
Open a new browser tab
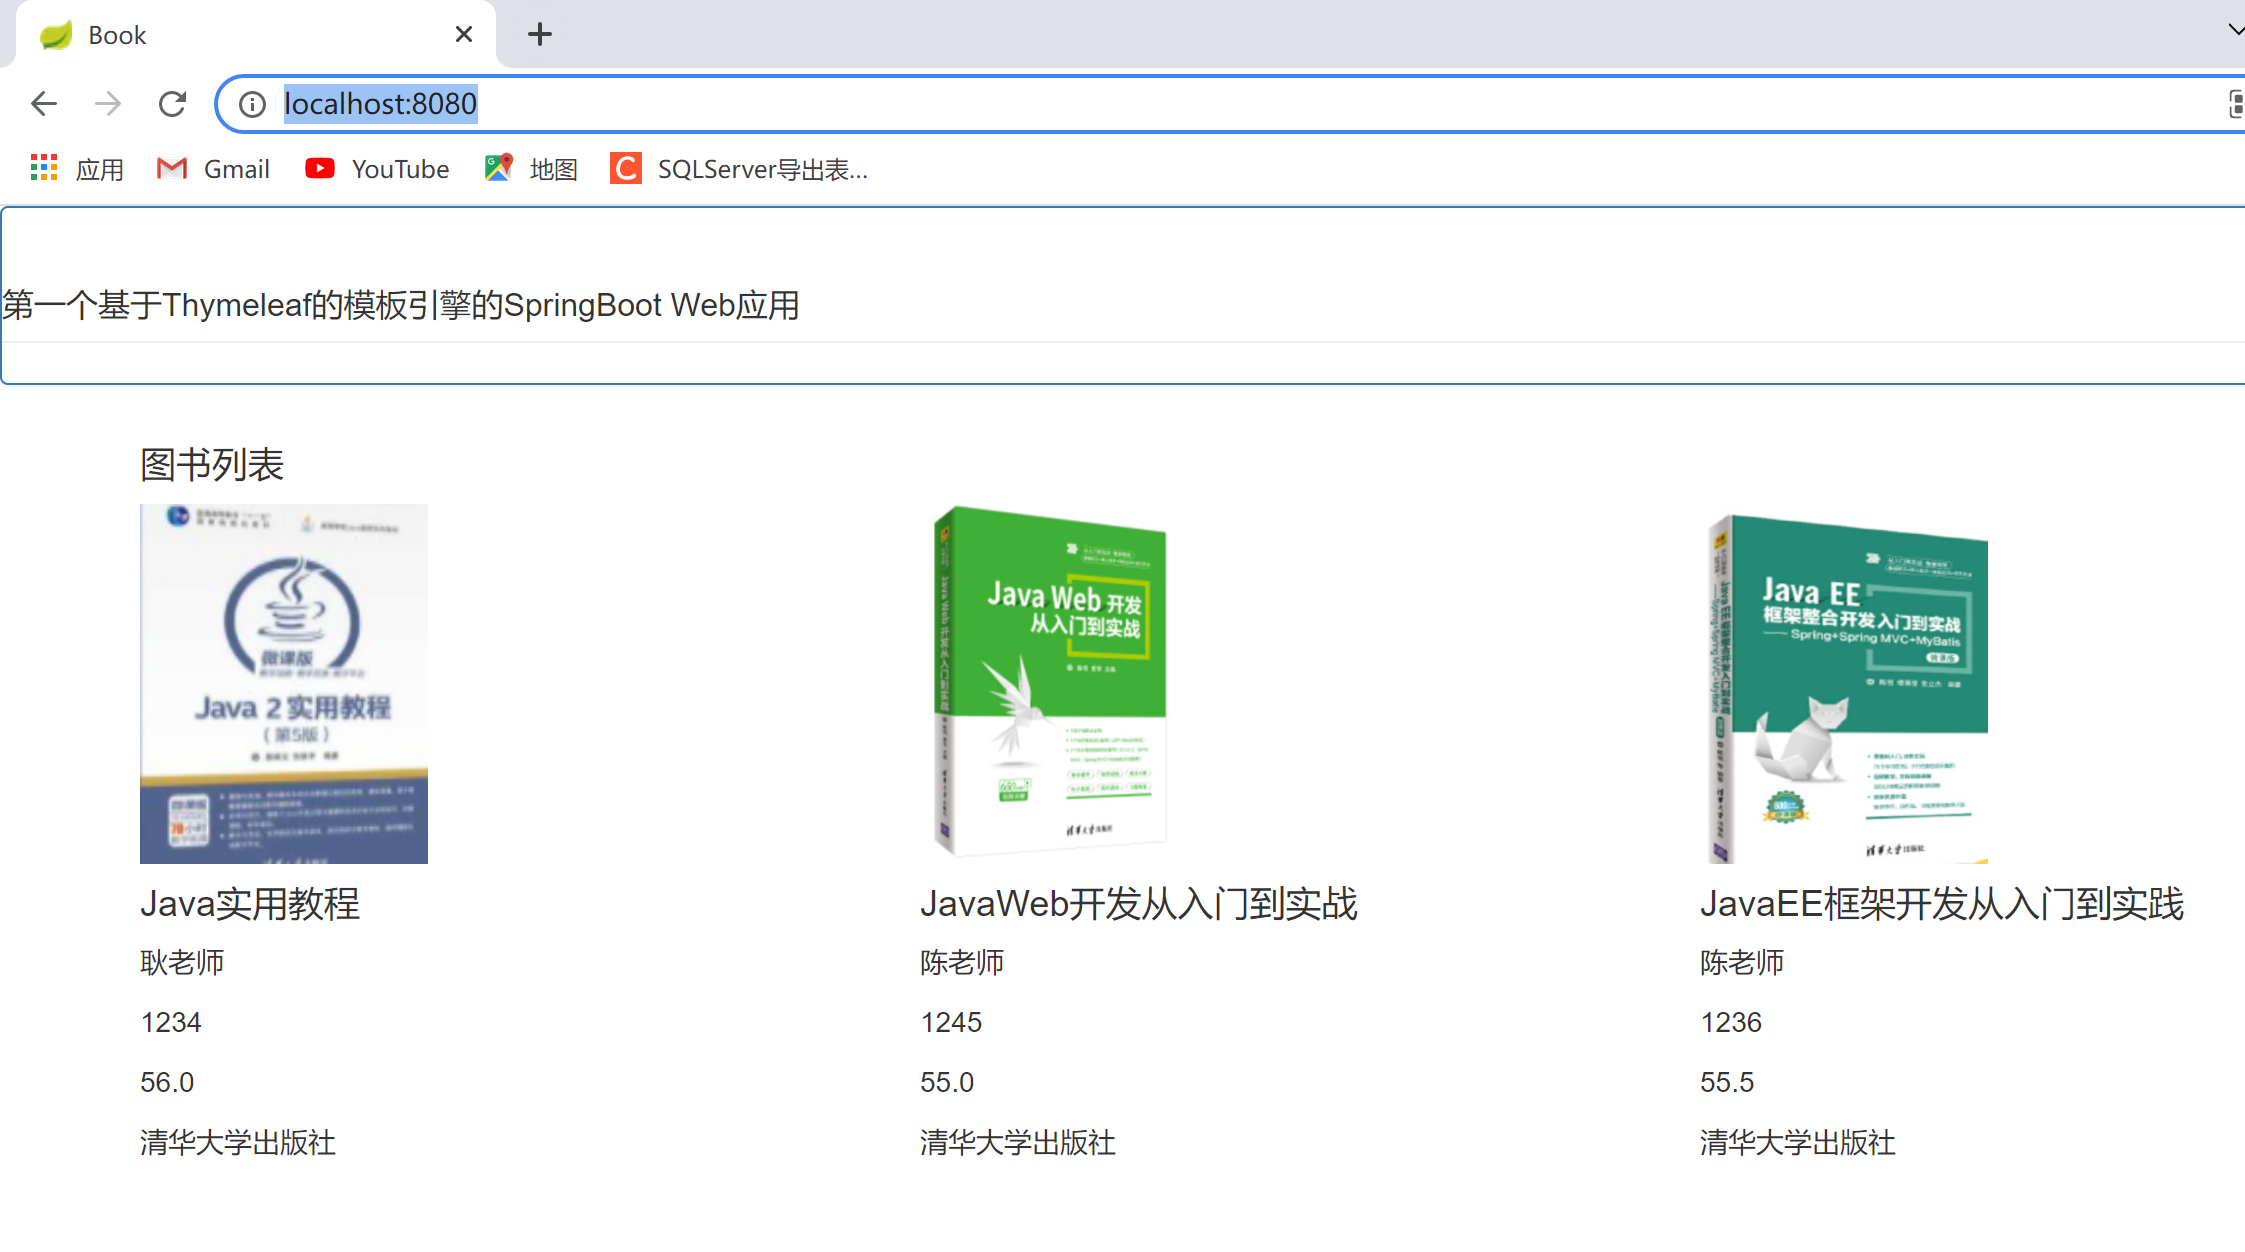(540, 35)
